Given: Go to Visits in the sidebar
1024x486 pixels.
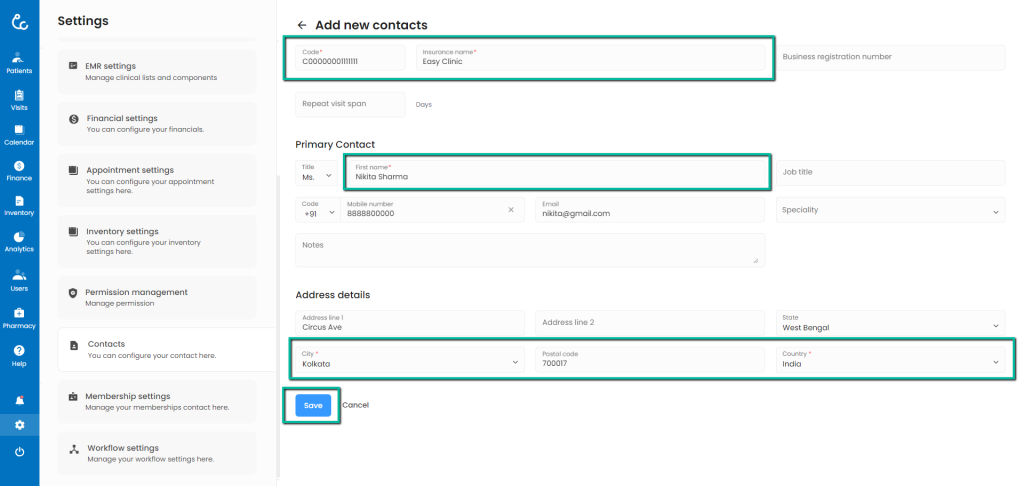Looking at the screenshot, I should (x=19, y=99).
